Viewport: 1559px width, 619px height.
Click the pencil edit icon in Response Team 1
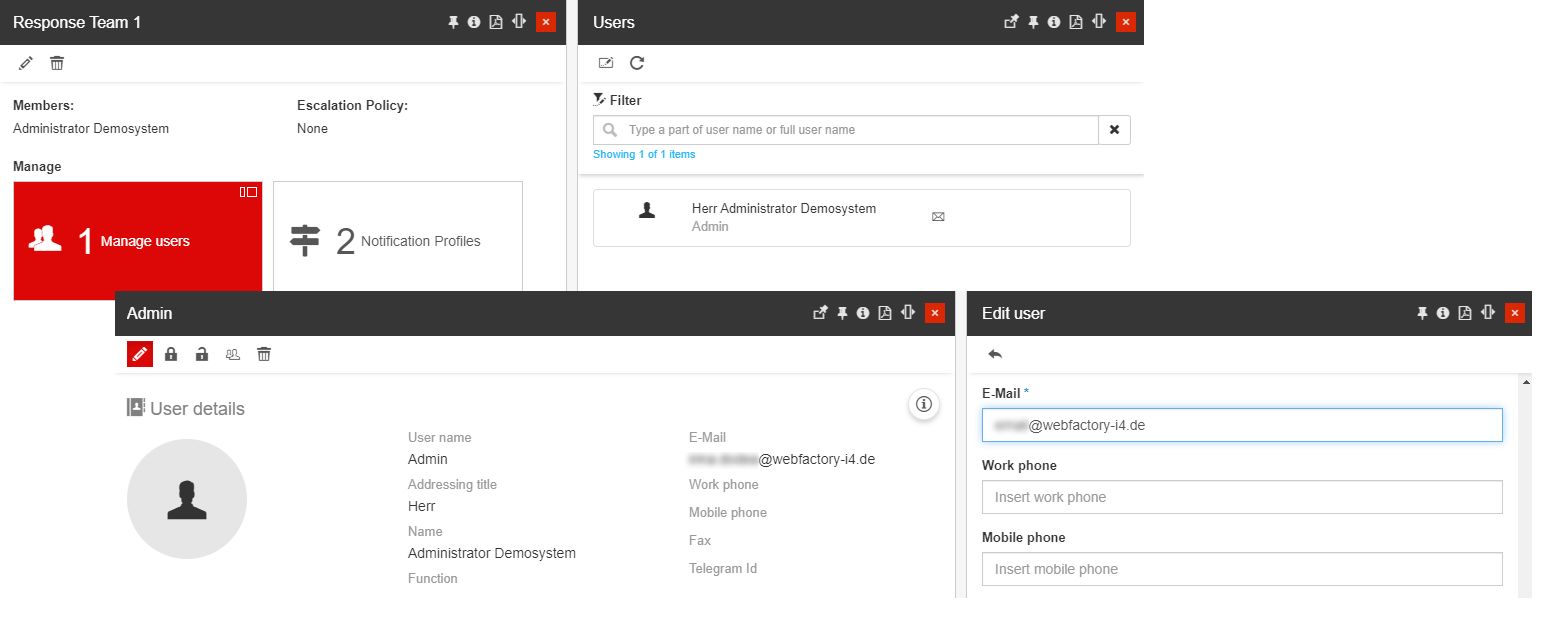[26, 63]
